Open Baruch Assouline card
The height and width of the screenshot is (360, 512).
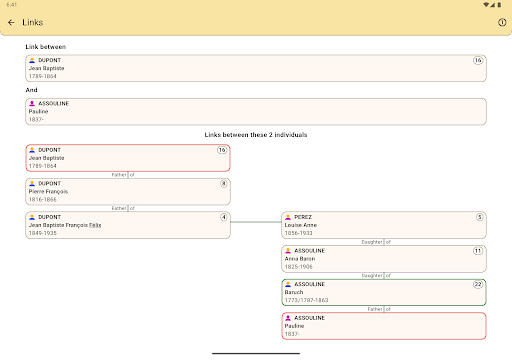click(x=384, y=292)
